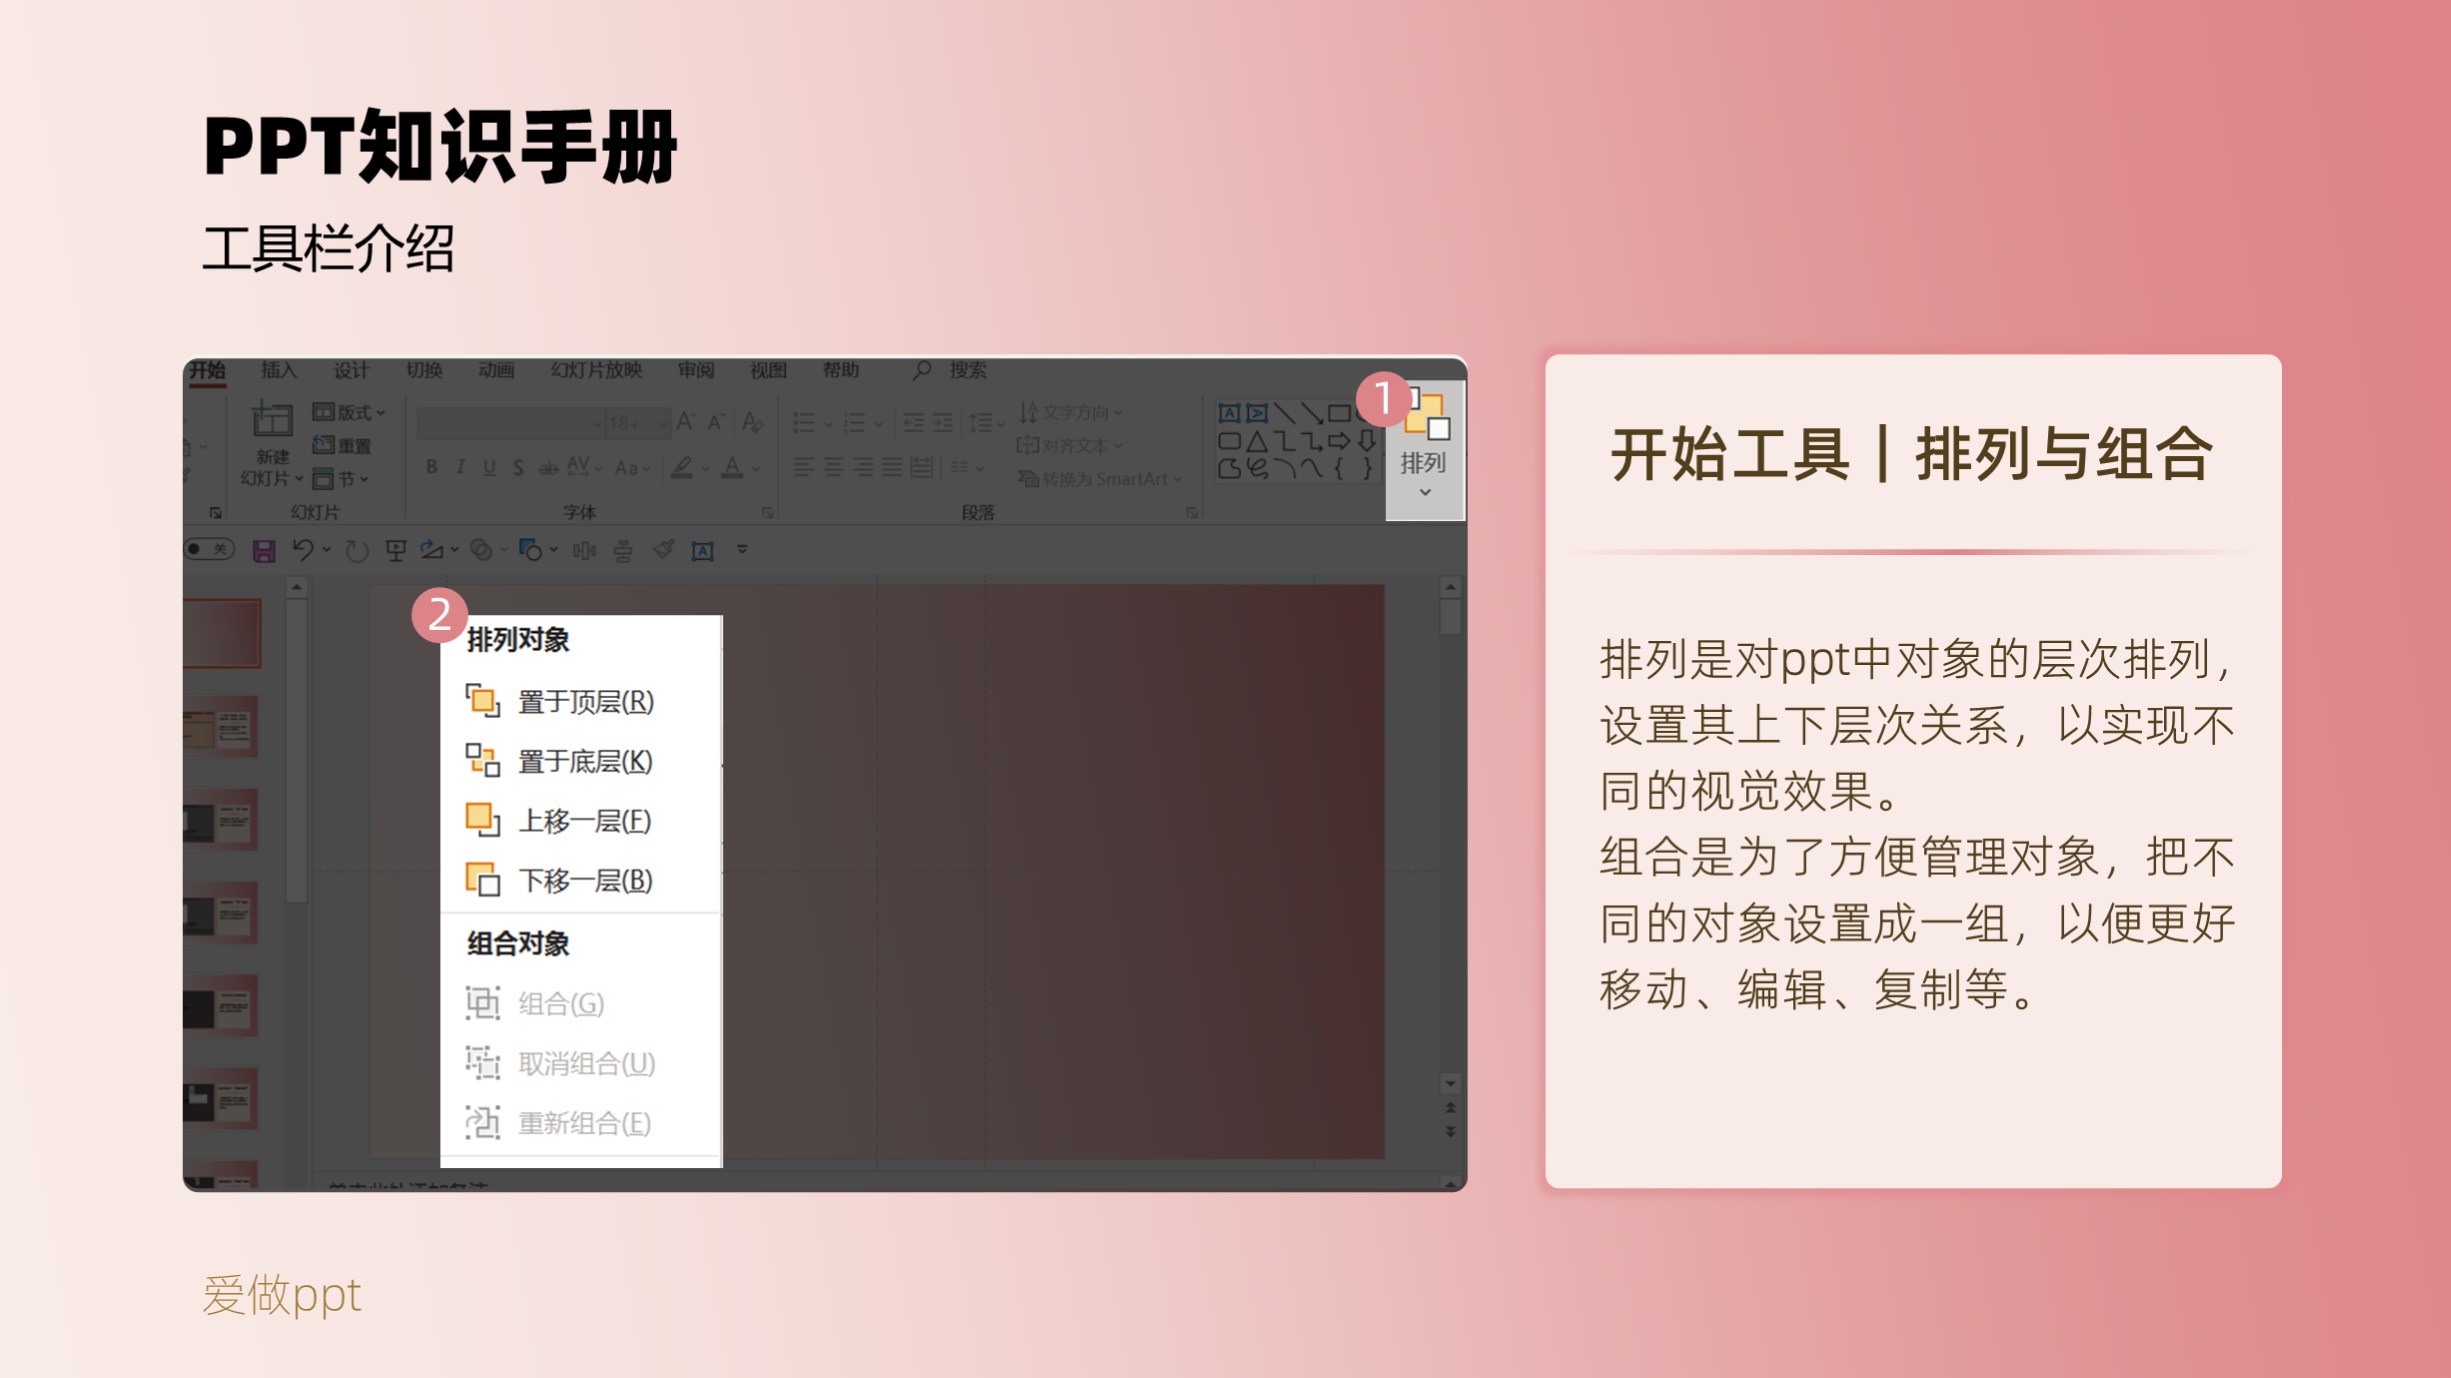The width and height of the screenshot is (2451, 1378).
Task: Select the start slideshow icon in quick access toolbar
Action: point(396,551)
